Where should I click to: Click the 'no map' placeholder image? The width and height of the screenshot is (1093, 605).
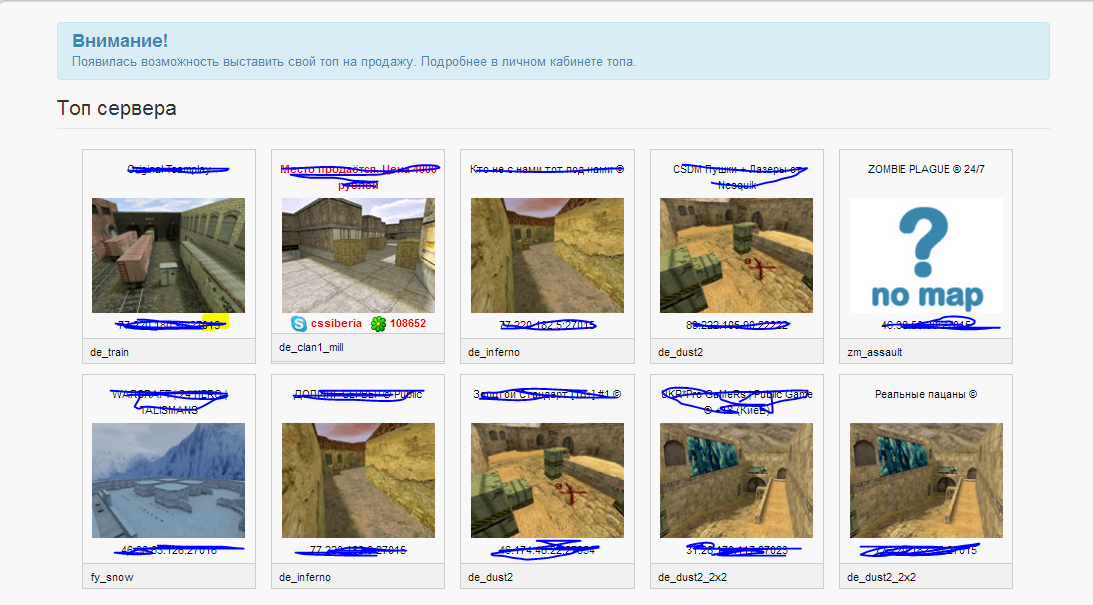pyautogui.click(x=926, y=255)
